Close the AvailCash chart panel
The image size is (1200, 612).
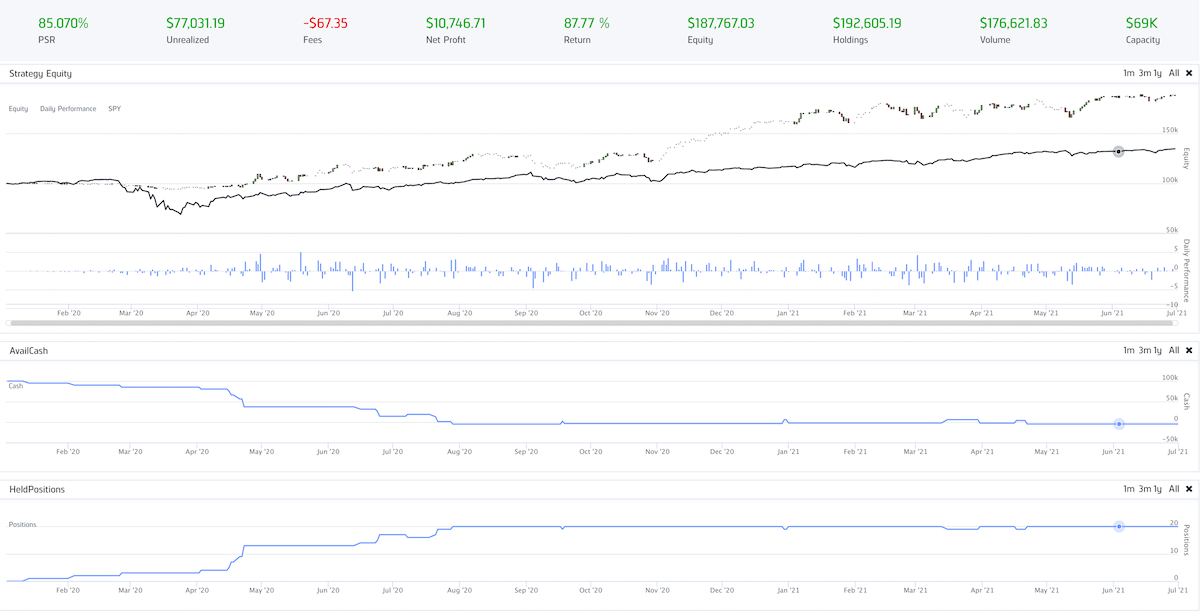click(x=1189, y=351)
